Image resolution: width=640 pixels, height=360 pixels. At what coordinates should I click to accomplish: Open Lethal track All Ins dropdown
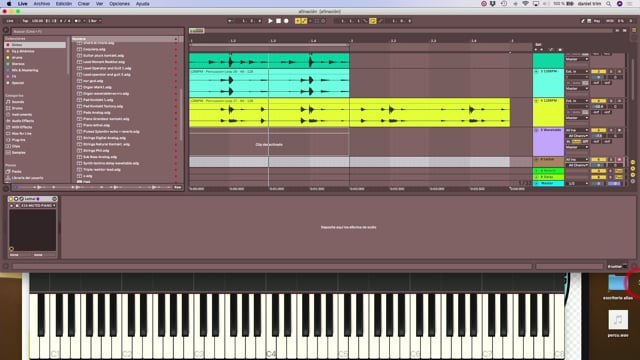click(577, 160)
